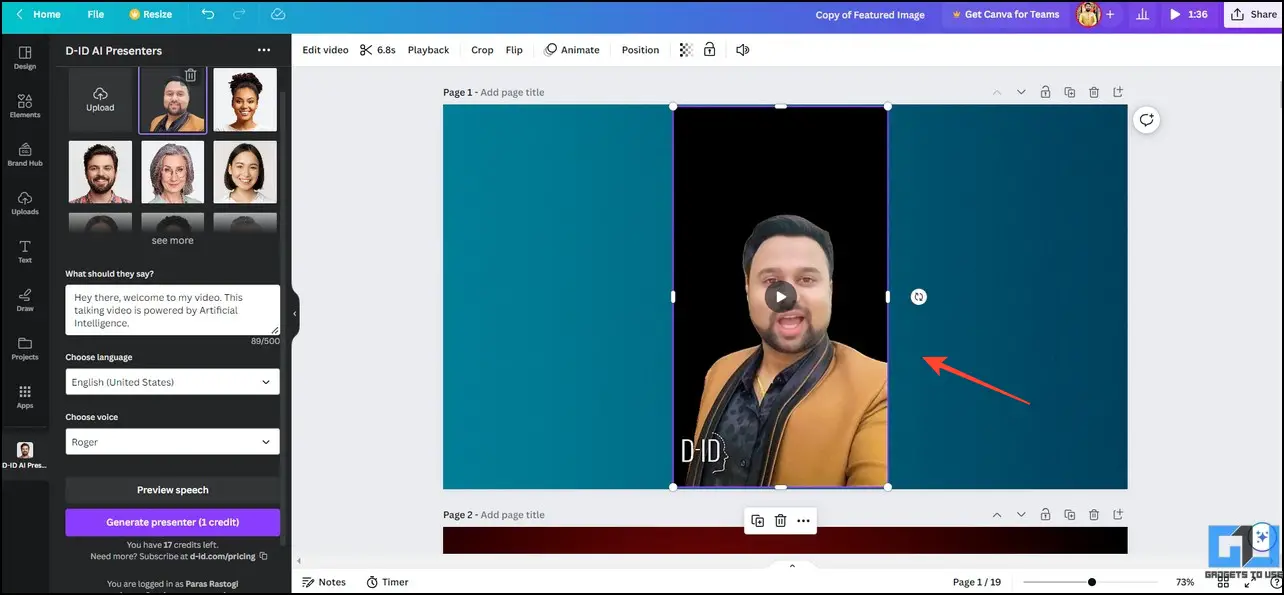Viewport: 1284px width, 595px height.
Task: Move Page 1 down with the chevron
Action: (1021, 92)
